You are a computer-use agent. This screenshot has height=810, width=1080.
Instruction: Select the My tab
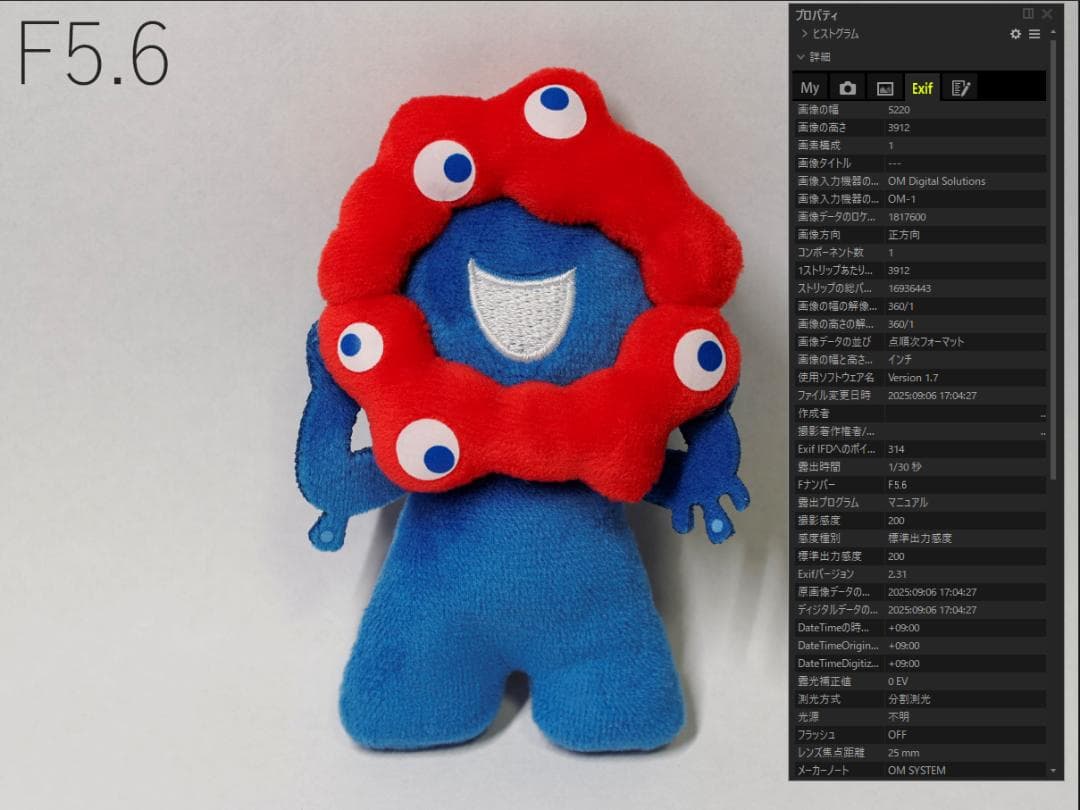click(810, 88)
